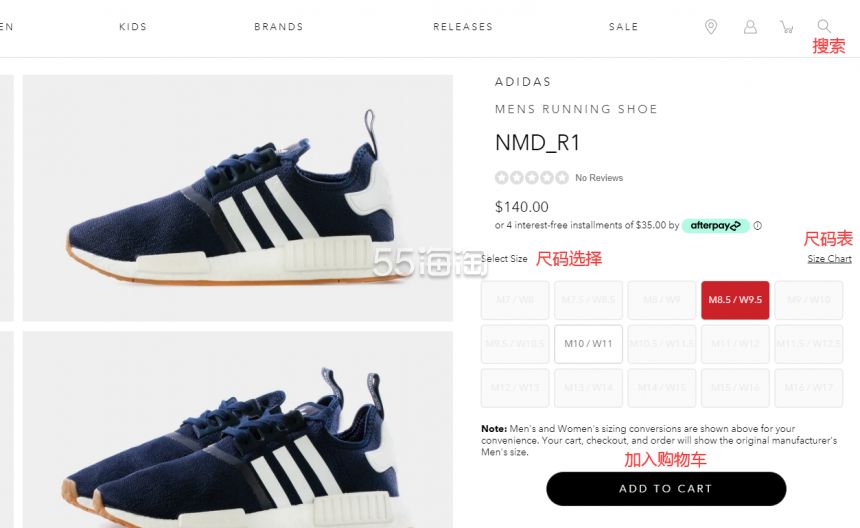Choose the M9 / W10 size option
The image size is (860, 528).
pyautogui.click(x=808, y=300)
